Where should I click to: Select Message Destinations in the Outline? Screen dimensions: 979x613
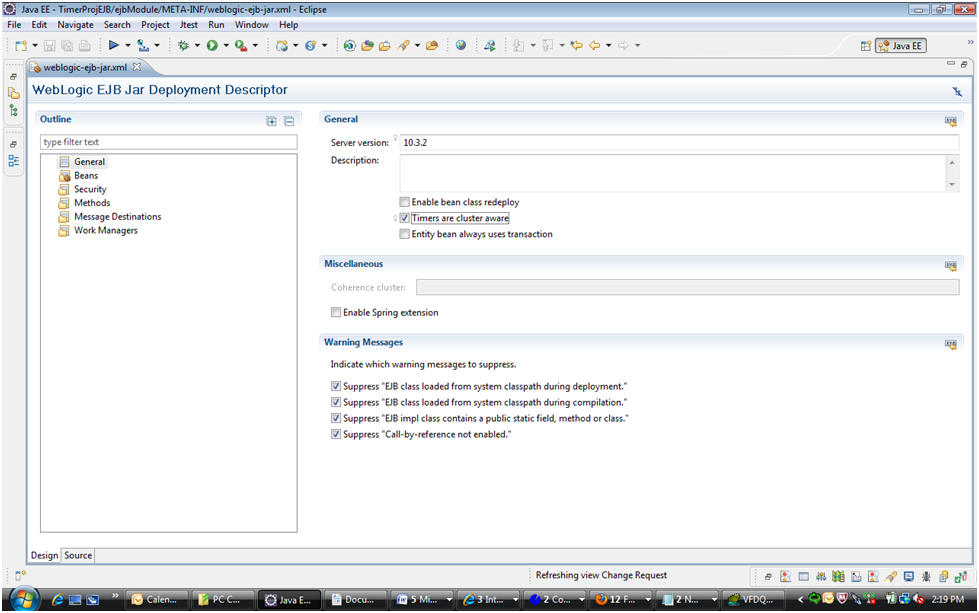[x=117, y=217]
